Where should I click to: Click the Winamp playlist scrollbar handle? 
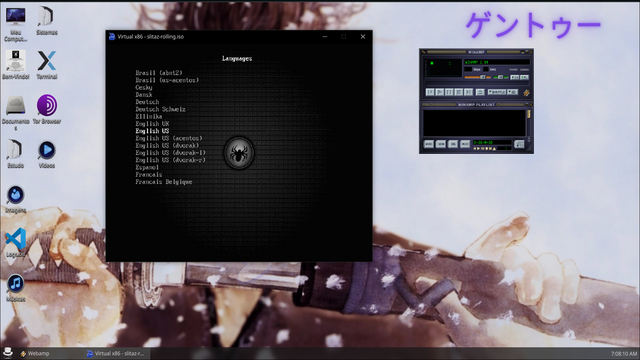pos(529,114)
